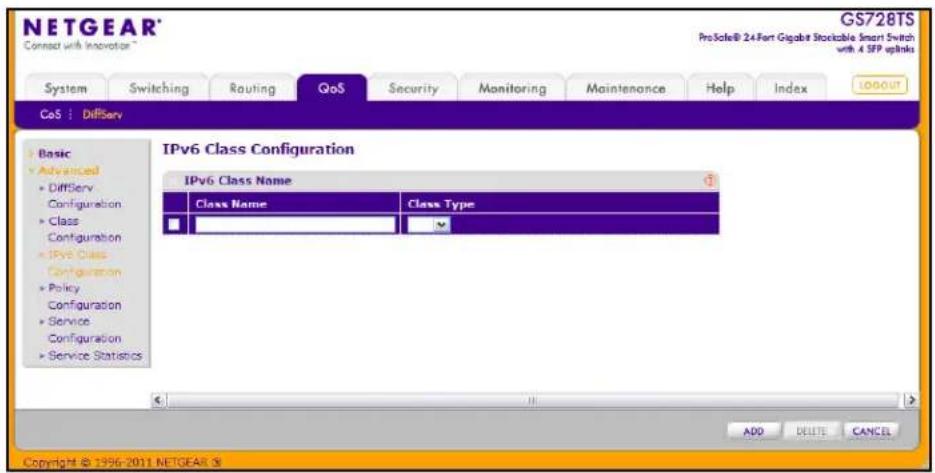Open the Class Type dropdown

tap(429, 225)
